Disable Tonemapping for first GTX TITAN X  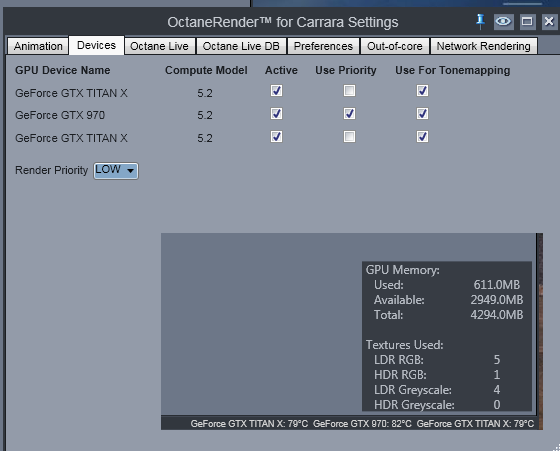(422, 91)
